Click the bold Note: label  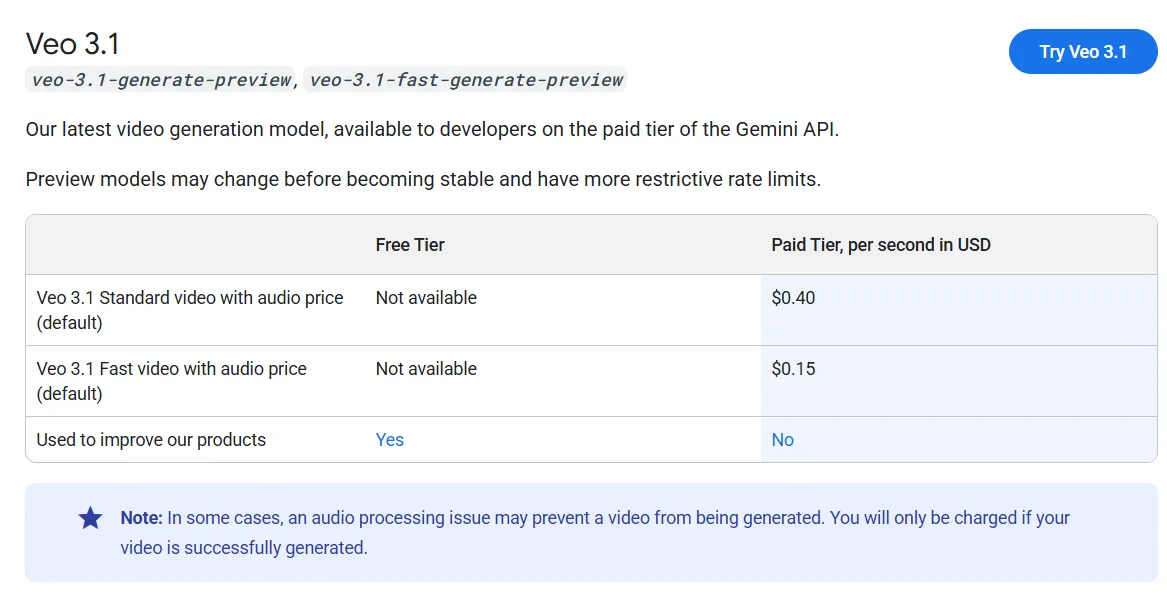coord(141,518)
